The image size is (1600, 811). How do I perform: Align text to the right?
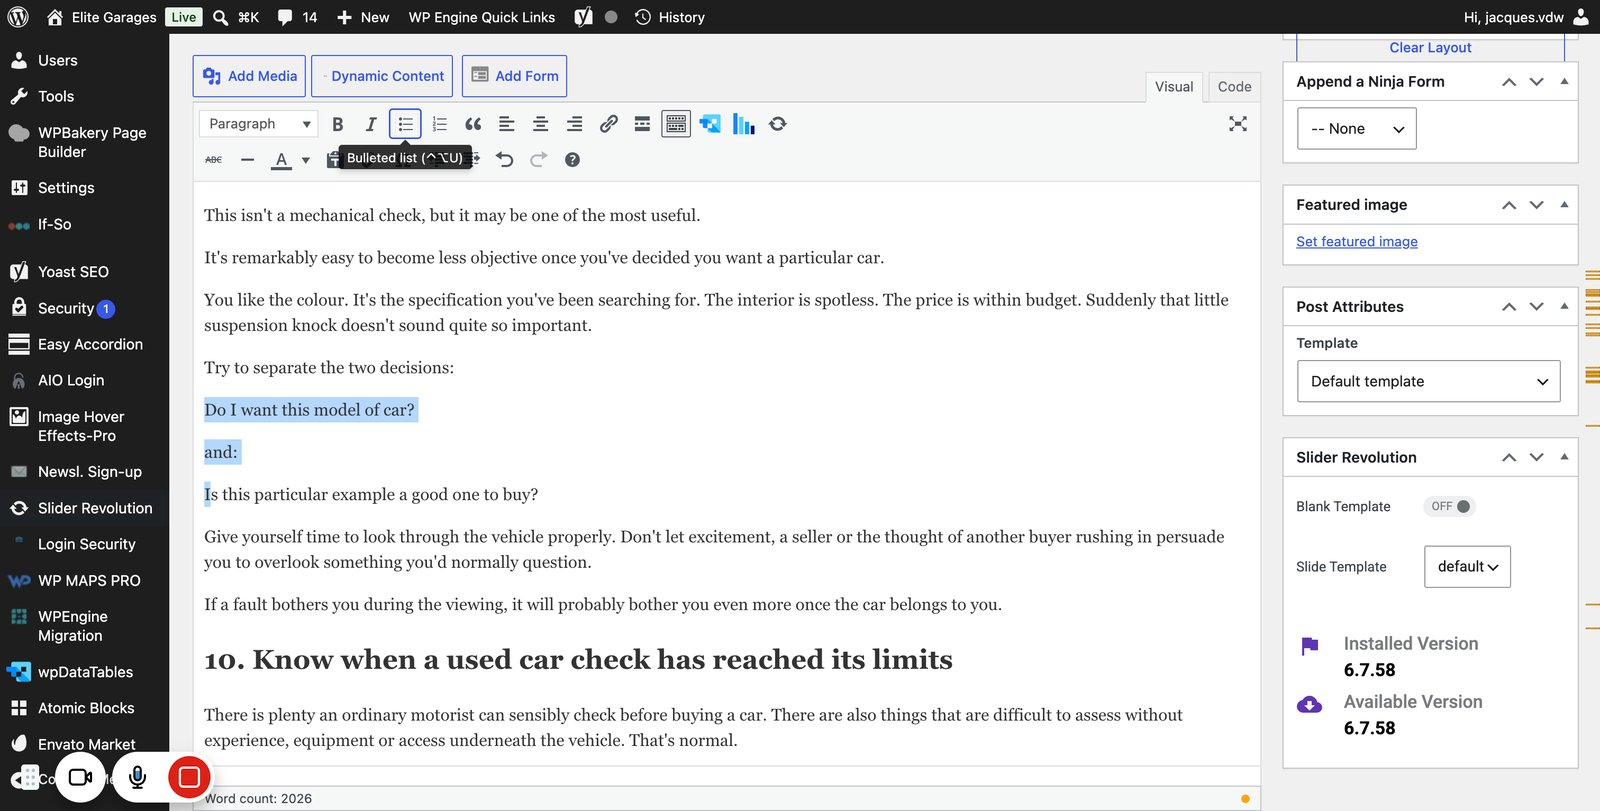point(575,124)
